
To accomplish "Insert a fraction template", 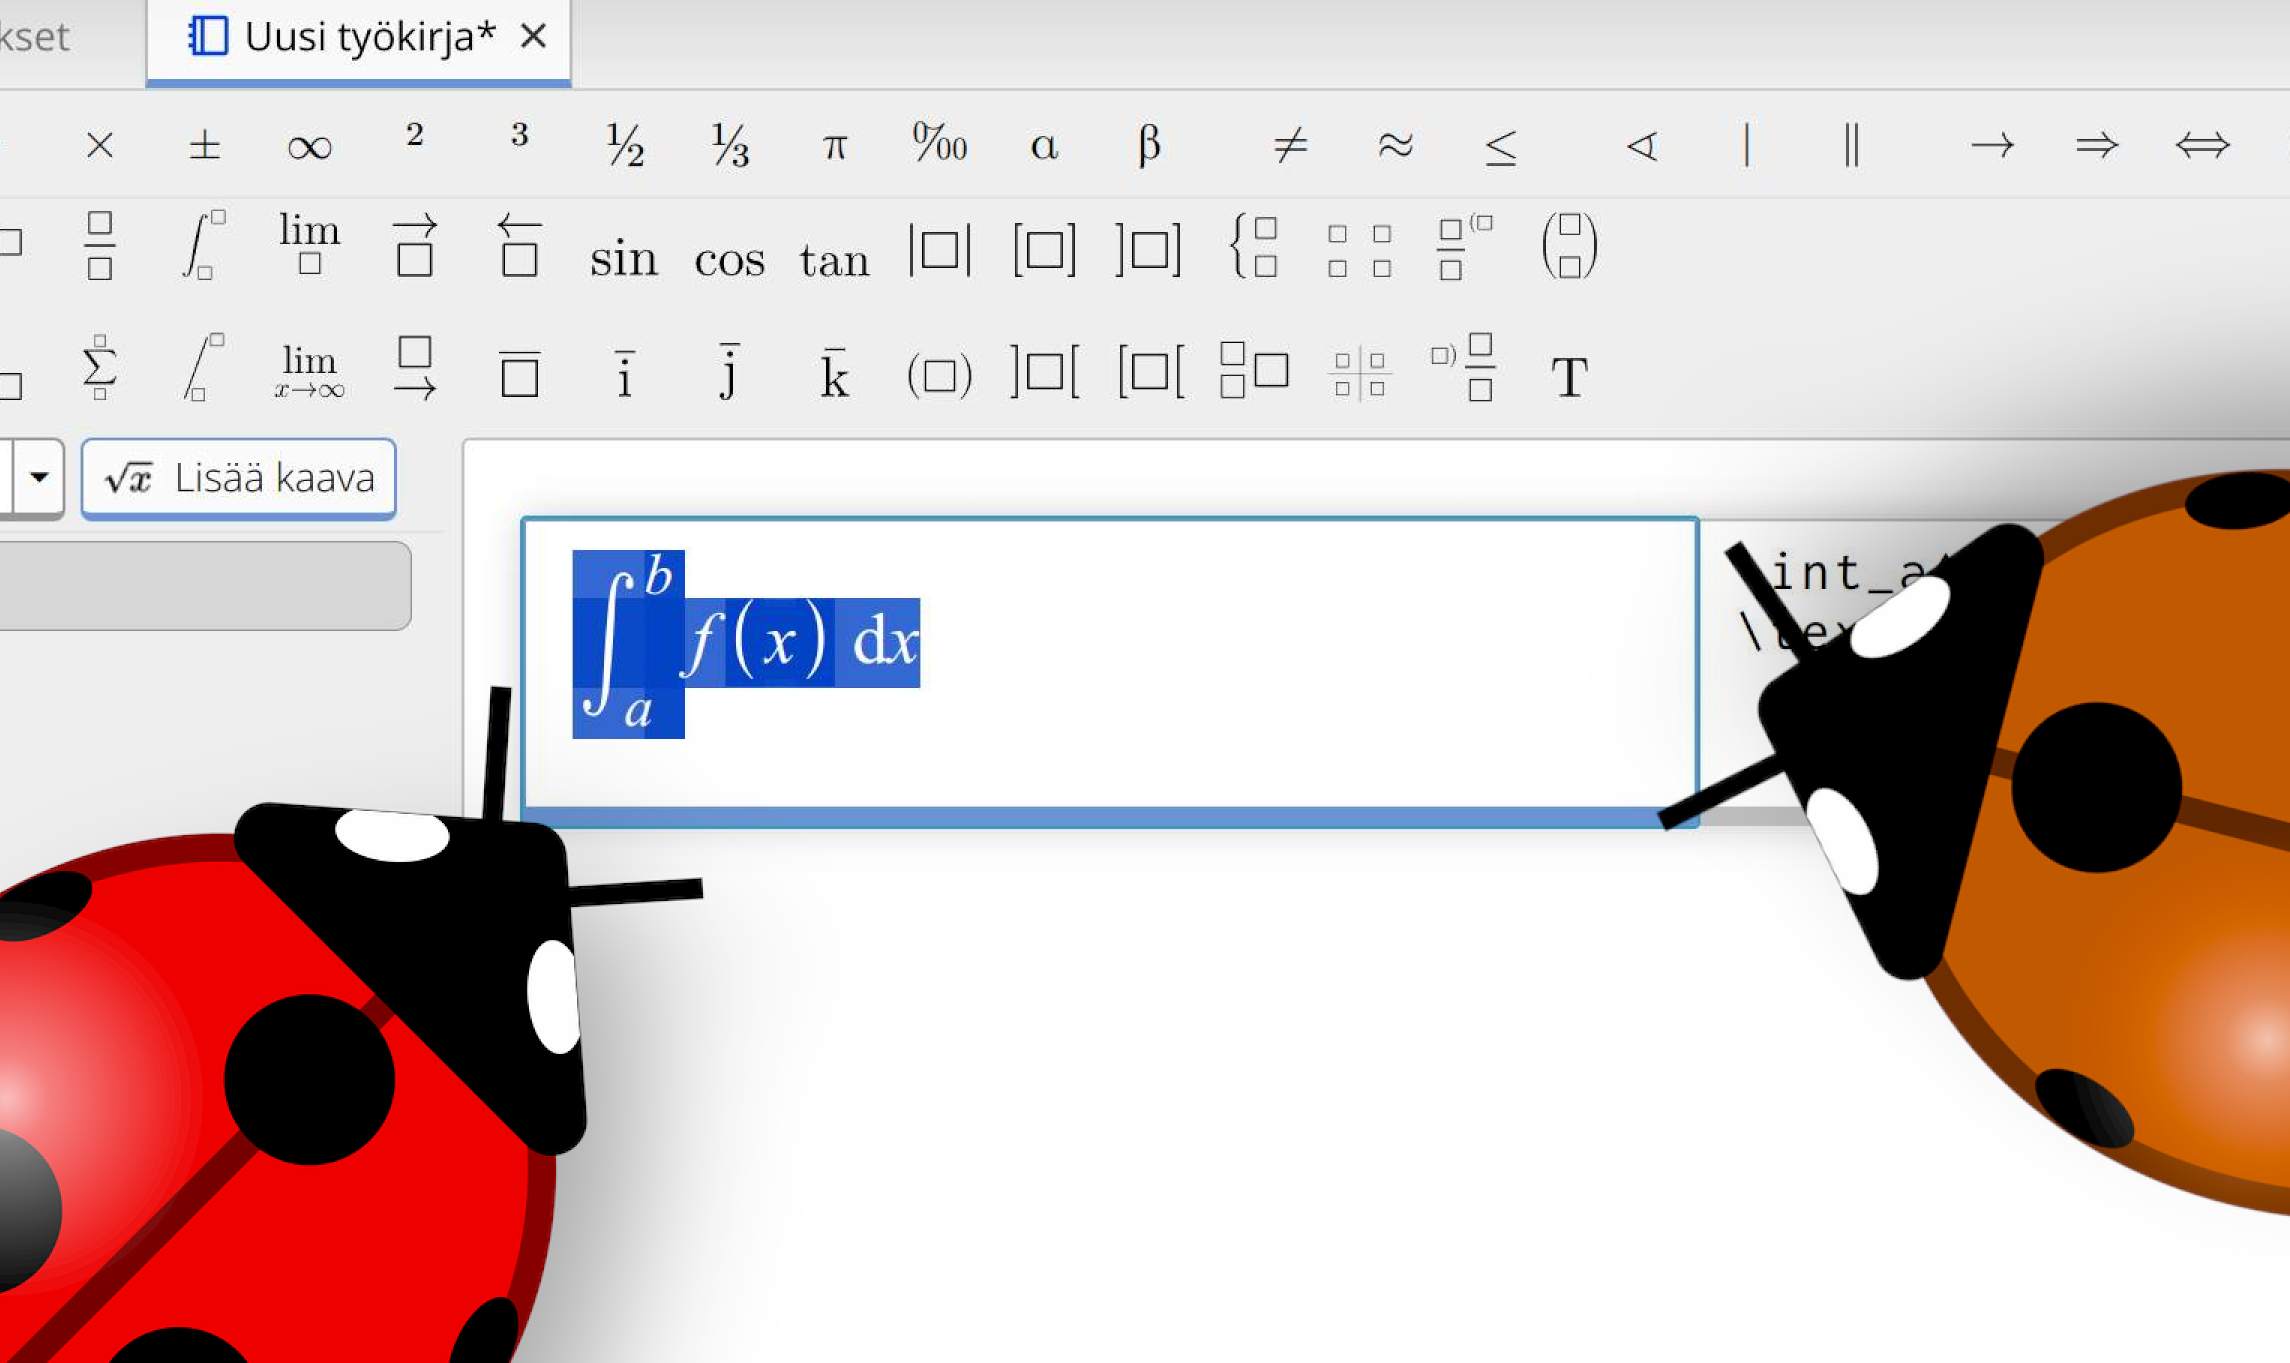I will 100,246.
